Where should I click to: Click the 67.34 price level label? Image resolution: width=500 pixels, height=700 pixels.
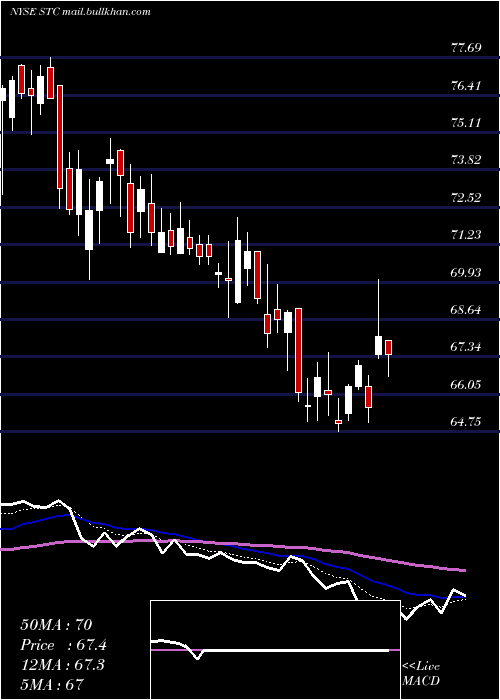[x=466, y=346]
